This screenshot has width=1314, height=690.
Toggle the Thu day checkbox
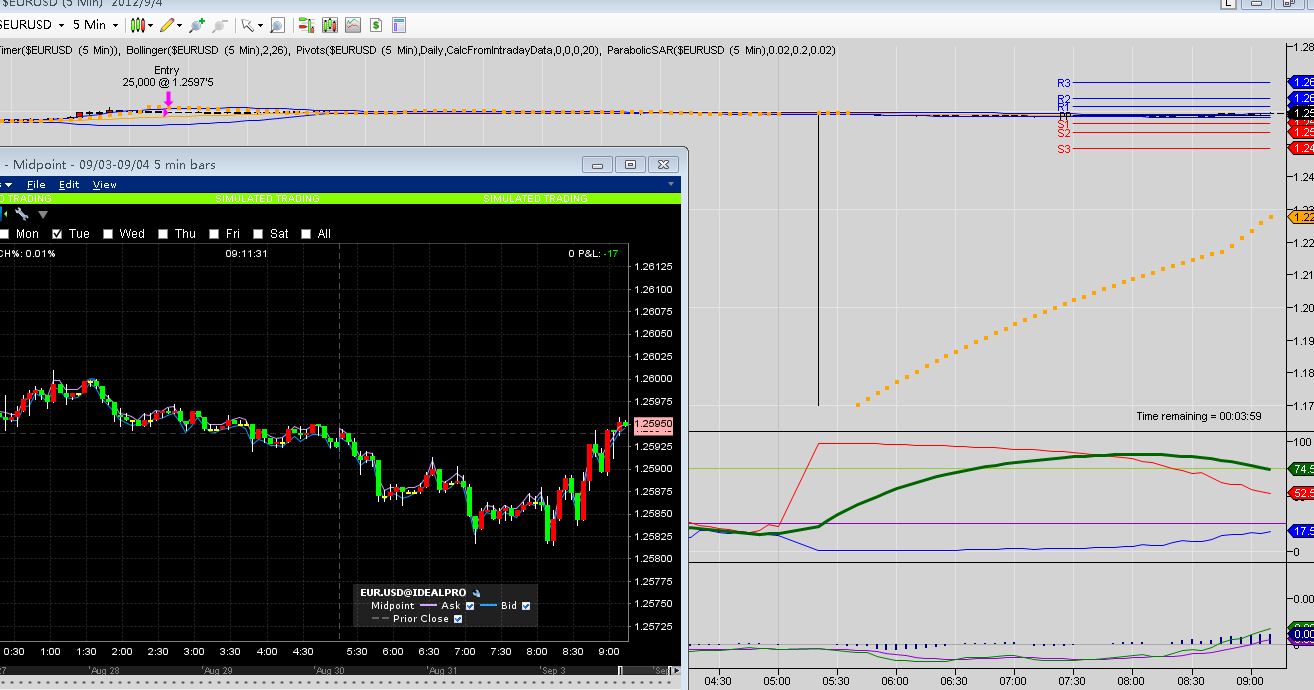point(163,234)
